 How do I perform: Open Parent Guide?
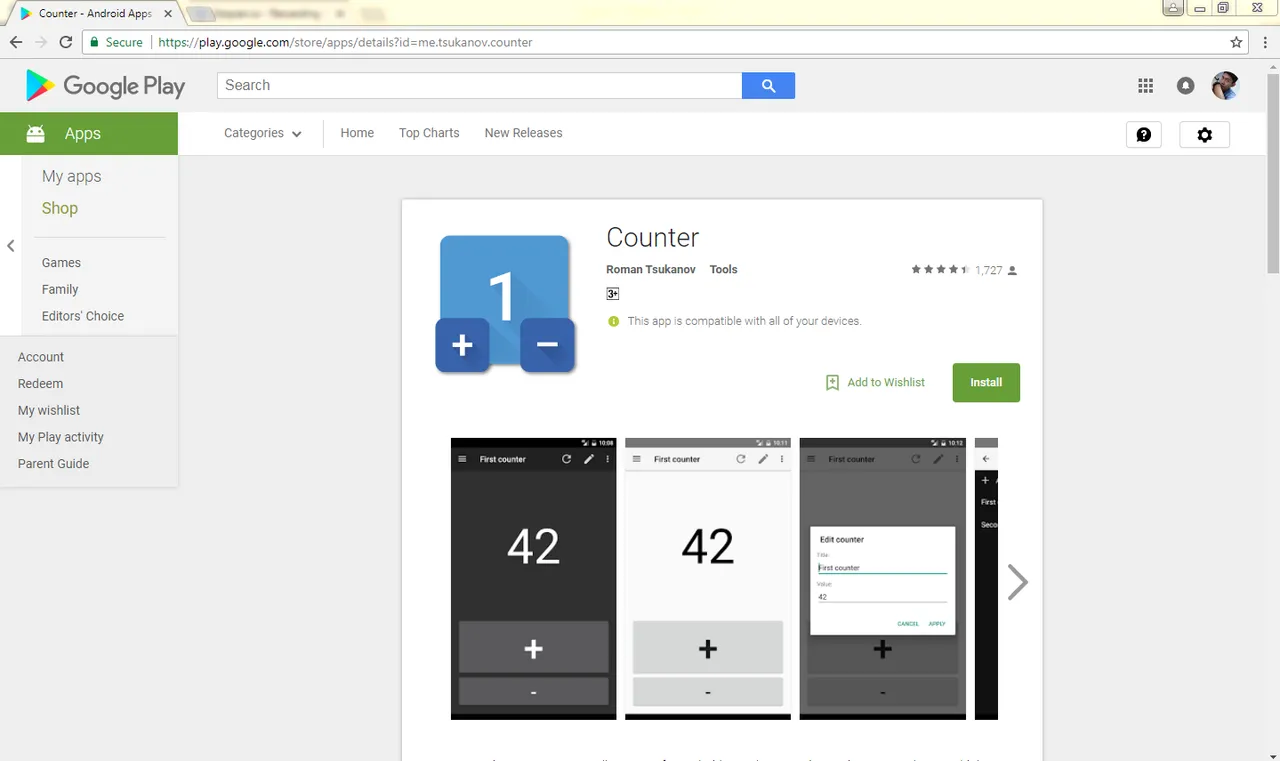pyautogui.click(x=53, y=464)
